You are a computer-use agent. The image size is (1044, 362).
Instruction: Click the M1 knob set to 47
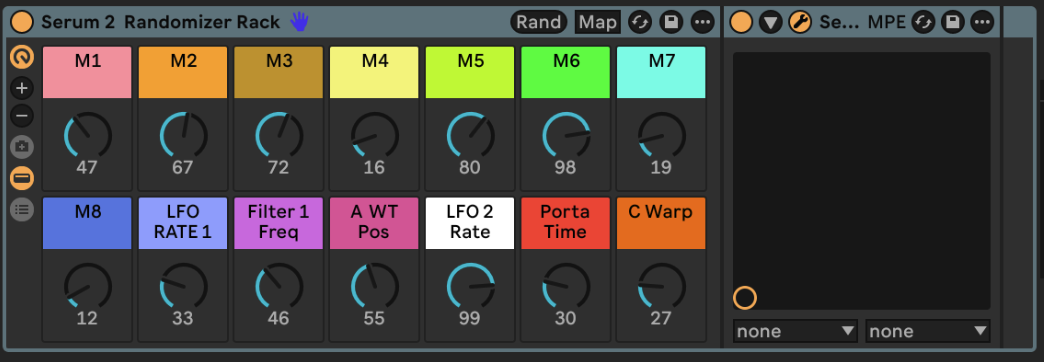click(x=87, y=135)
